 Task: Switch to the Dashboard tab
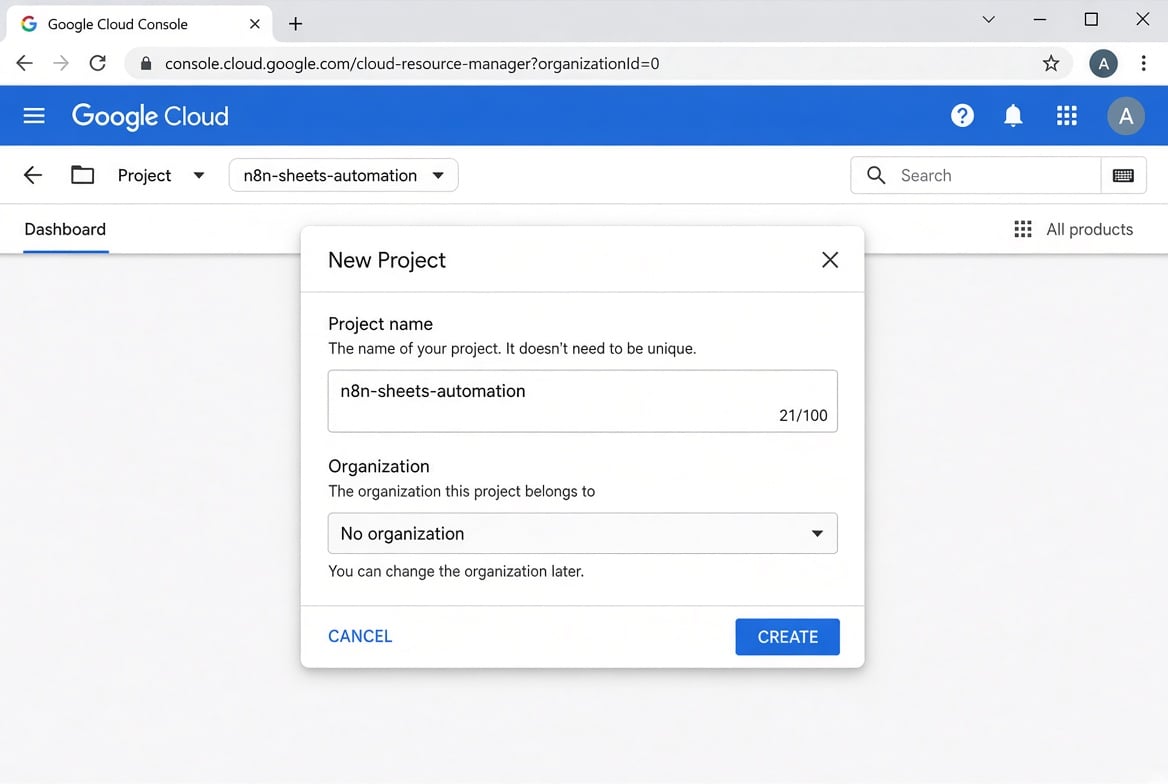click(x=65, y=230)
